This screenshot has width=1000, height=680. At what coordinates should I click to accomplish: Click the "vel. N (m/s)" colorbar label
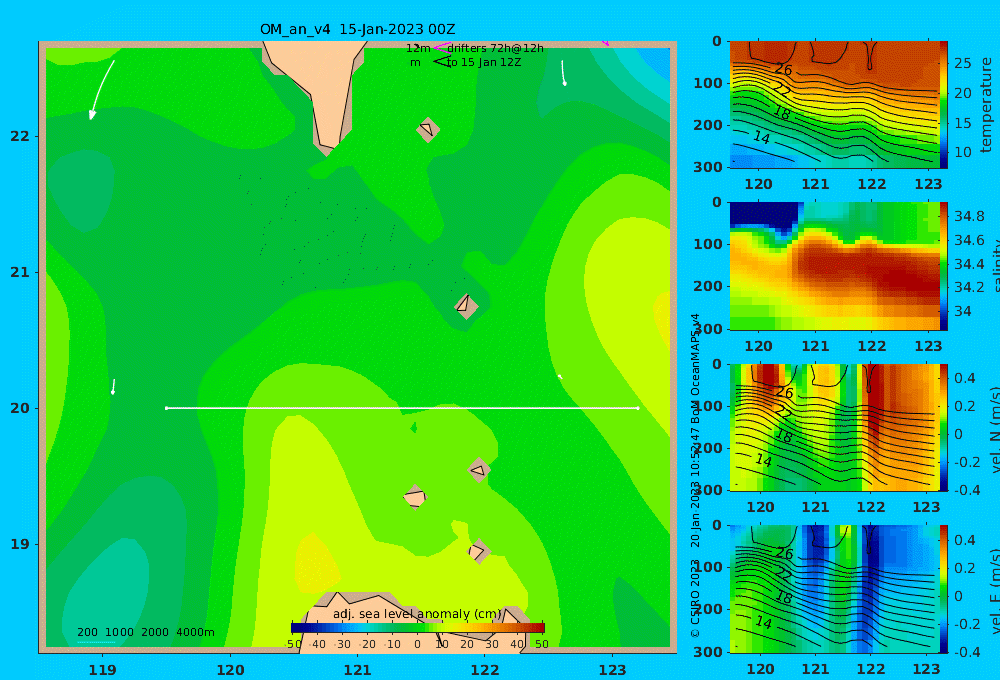[x=994, y=430]
